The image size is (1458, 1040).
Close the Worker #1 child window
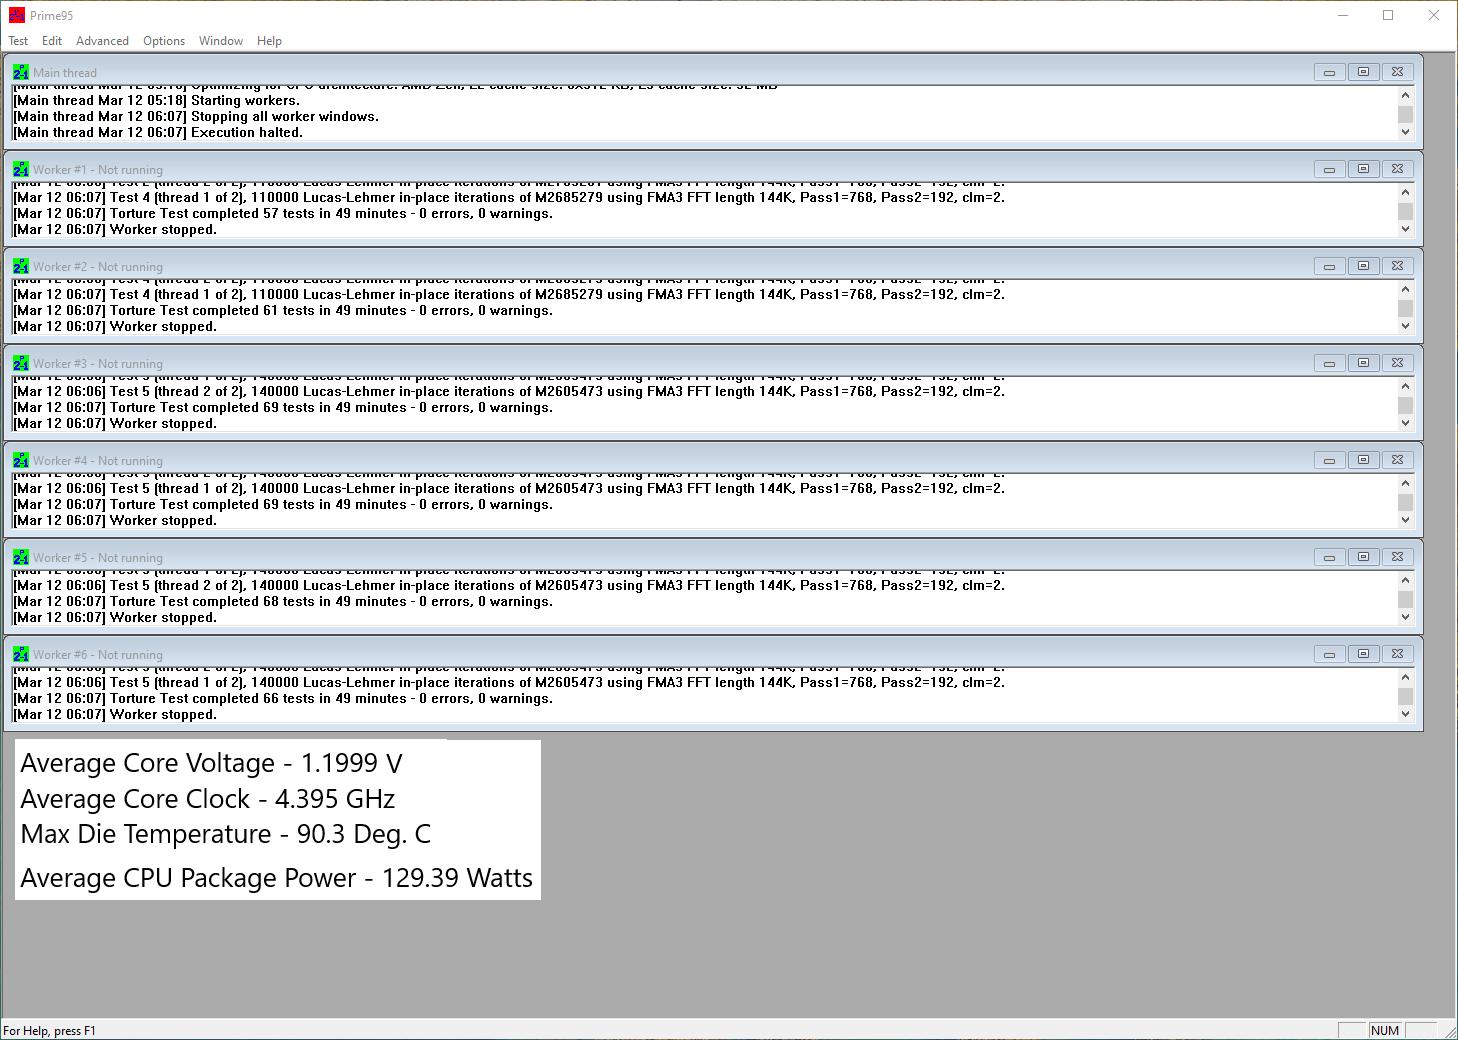pos(1397,169)
